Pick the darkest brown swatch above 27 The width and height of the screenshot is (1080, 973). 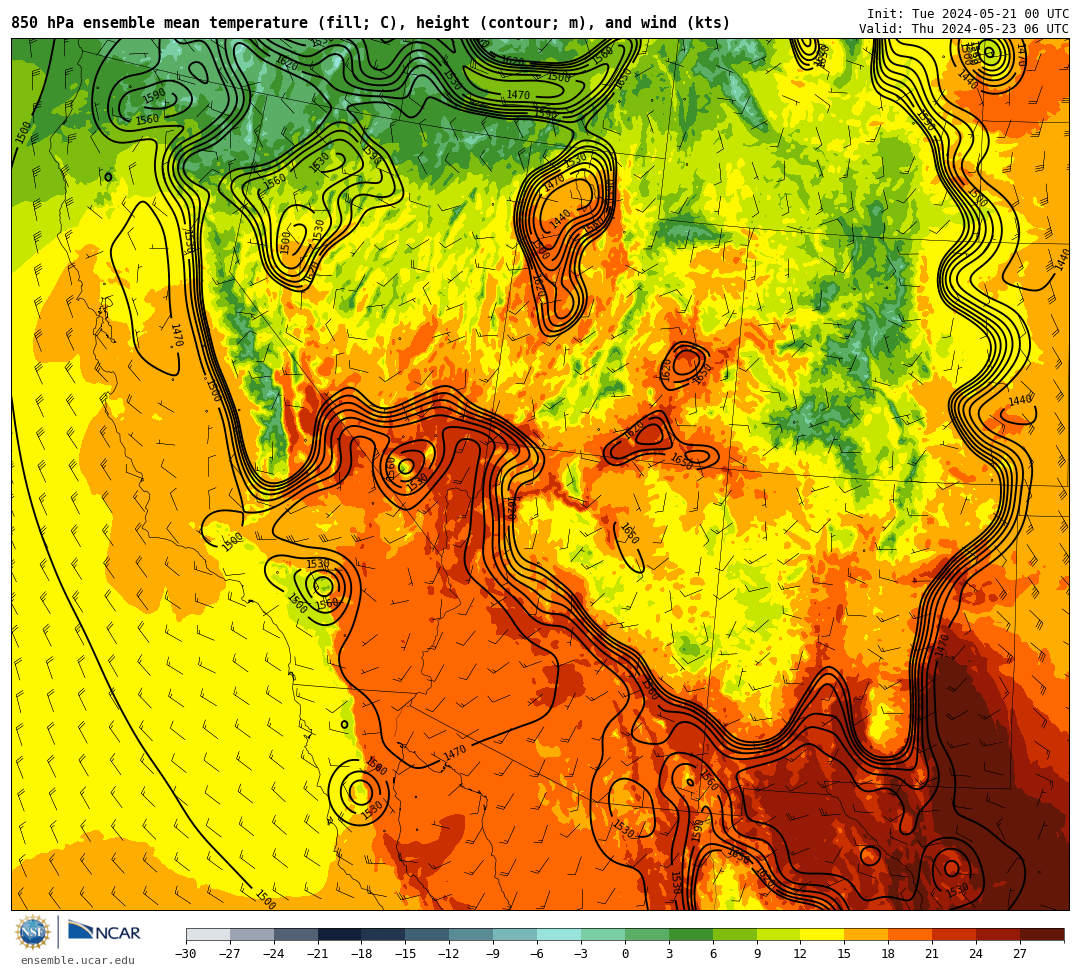point(1042,934)
